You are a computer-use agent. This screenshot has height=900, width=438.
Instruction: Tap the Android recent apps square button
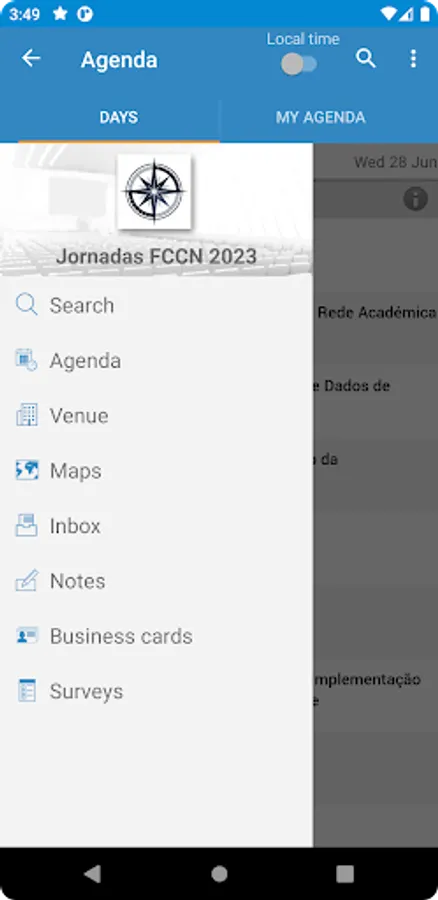click(x=345, y=874)
